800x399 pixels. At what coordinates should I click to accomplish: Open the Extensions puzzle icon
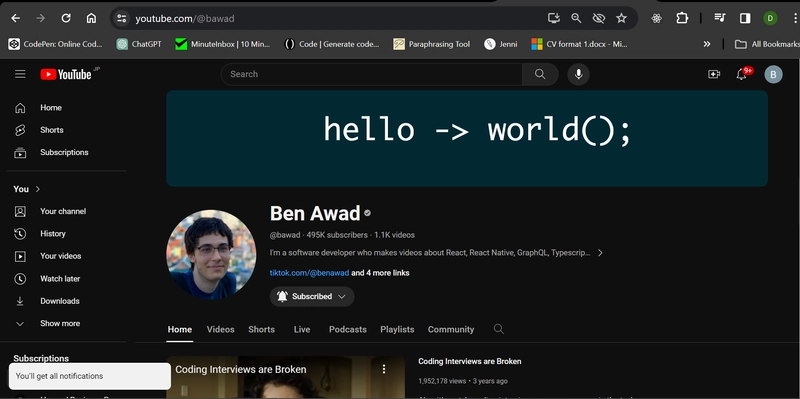[682, 18]
